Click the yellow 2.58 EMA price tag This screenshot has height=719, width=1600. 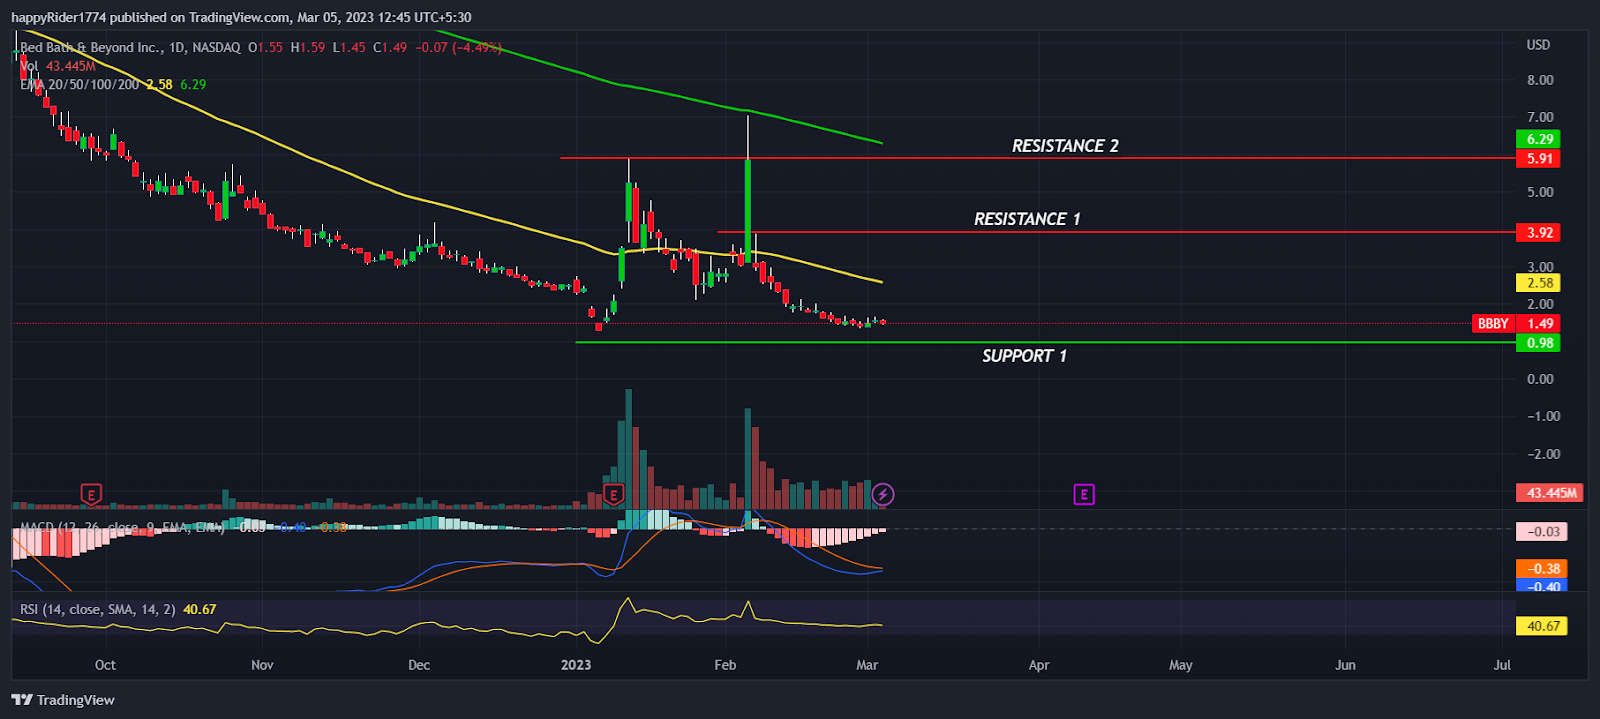pyautogui.click(x=1538, y=283)
